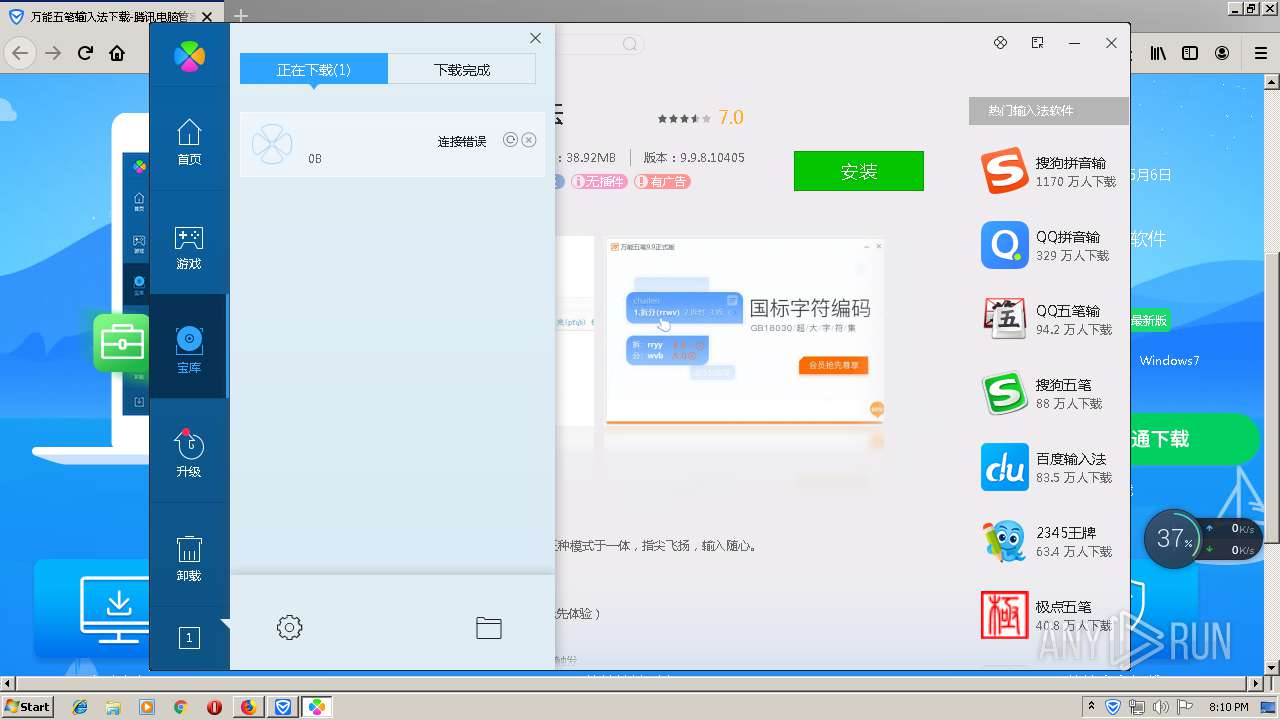Open download settings gear icon
The width and height of the screenshot is (1280, 720).
289,628
